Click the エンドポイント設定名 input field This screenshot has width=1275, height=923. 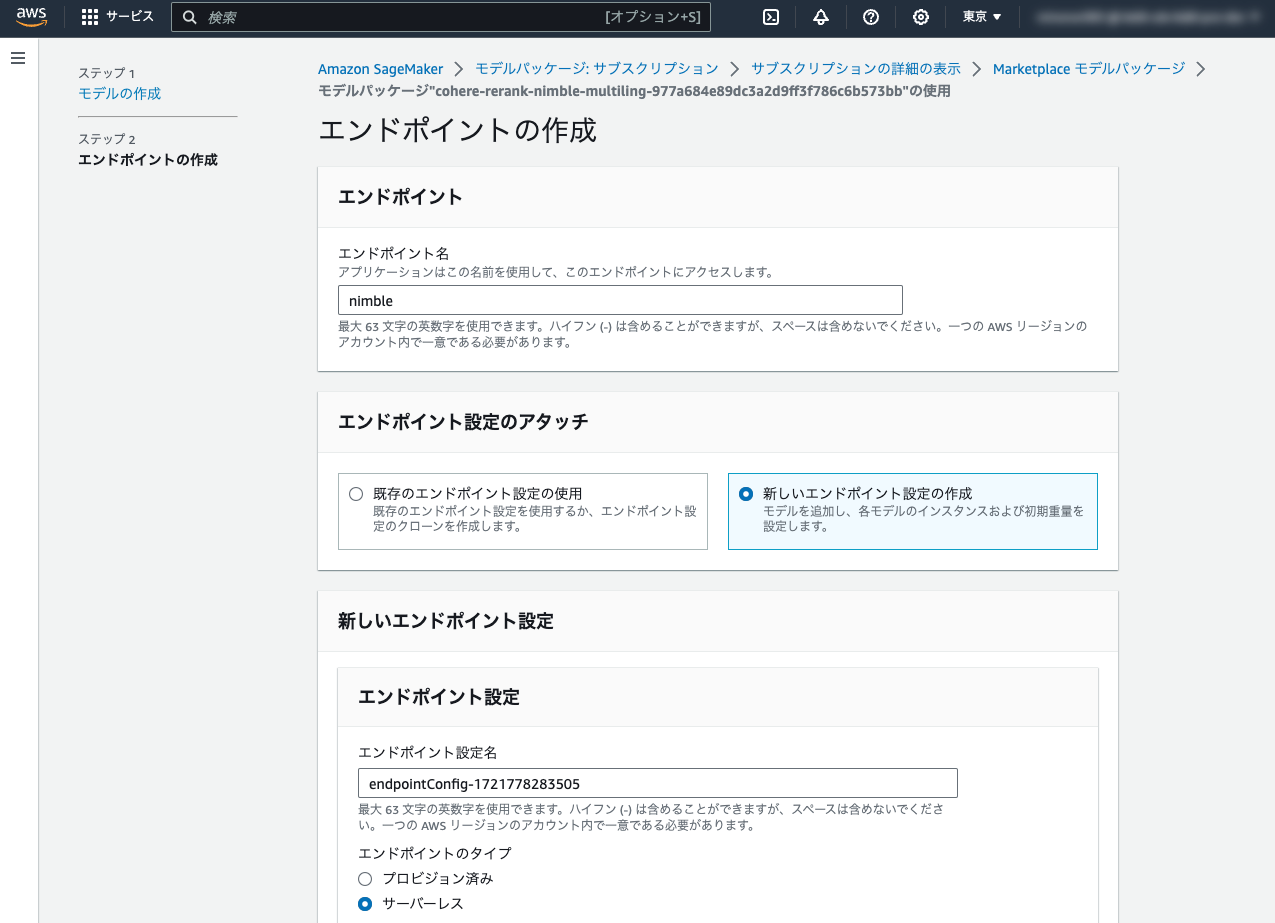[658, 783]
